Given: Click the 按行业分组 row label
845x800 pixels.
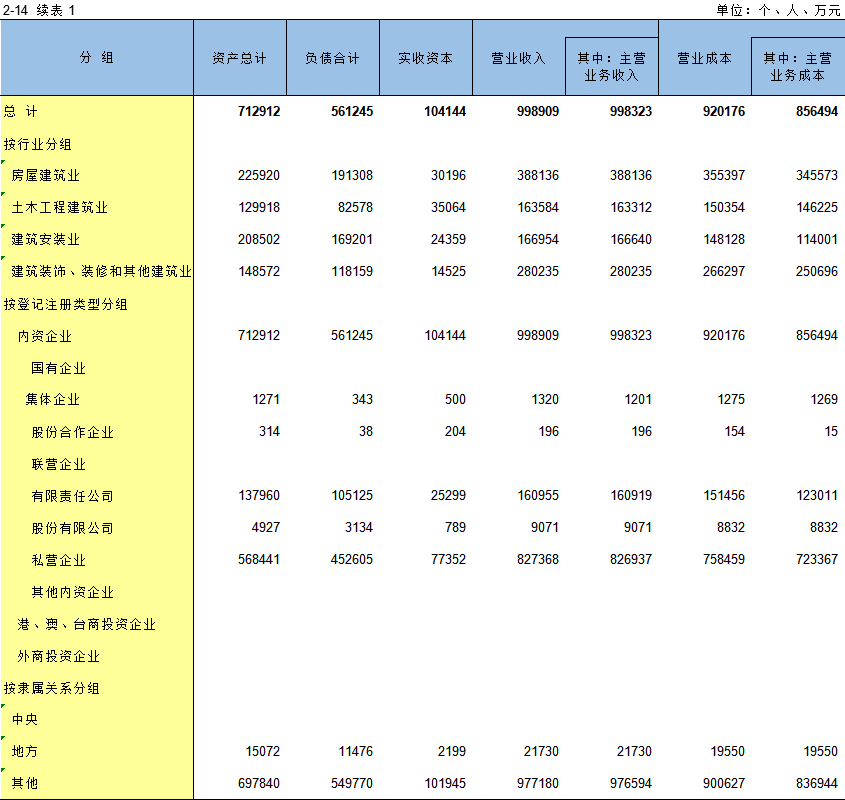Looking at the screenshot, I should pos(37,144).
